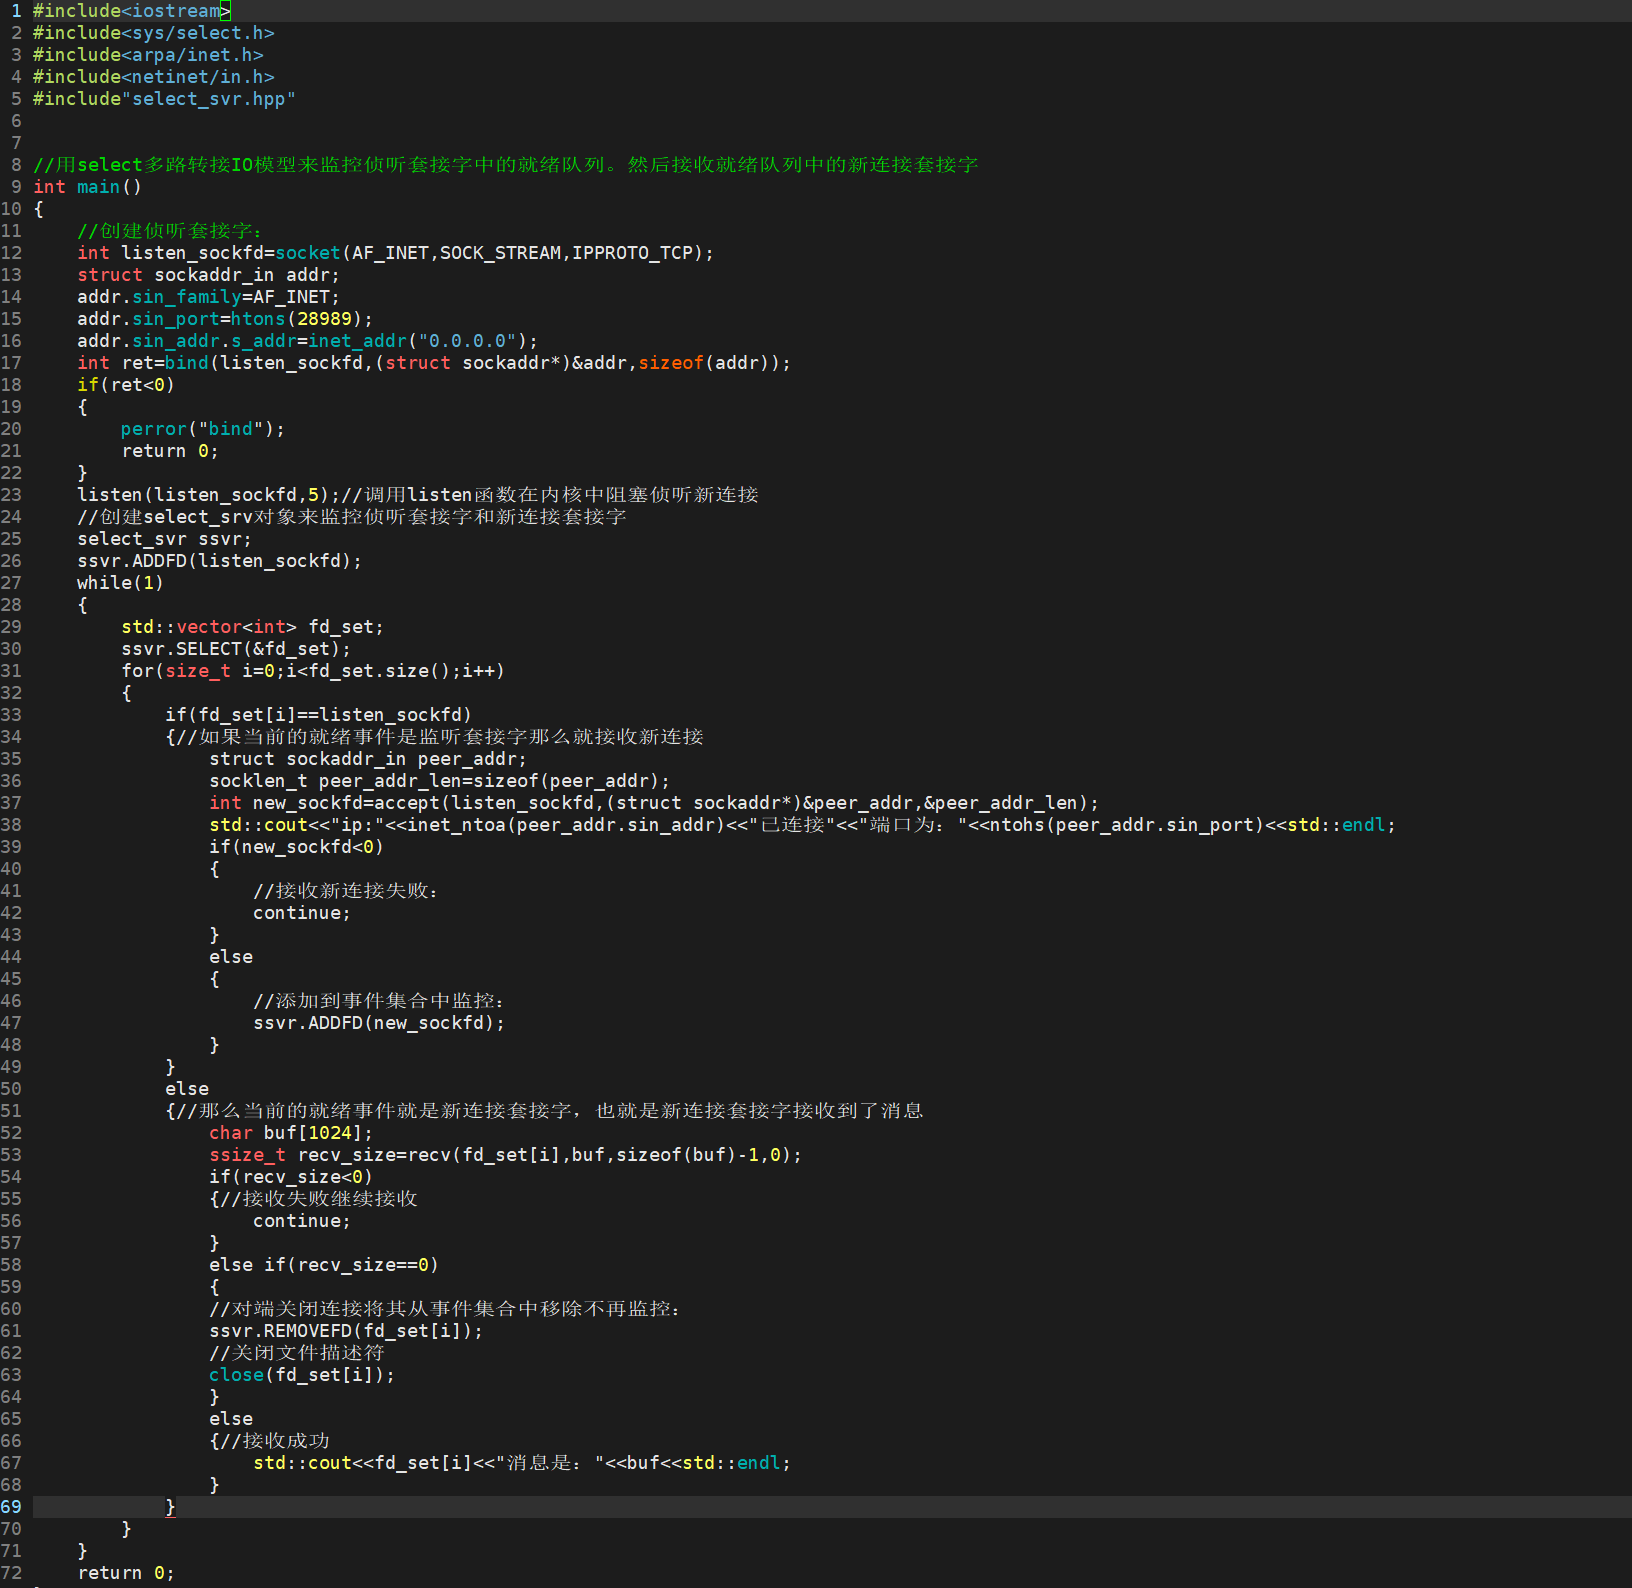Click addr.sin_family=AF_INET; line
The image size is (1632, 1588).
click(x=209, y=297)
